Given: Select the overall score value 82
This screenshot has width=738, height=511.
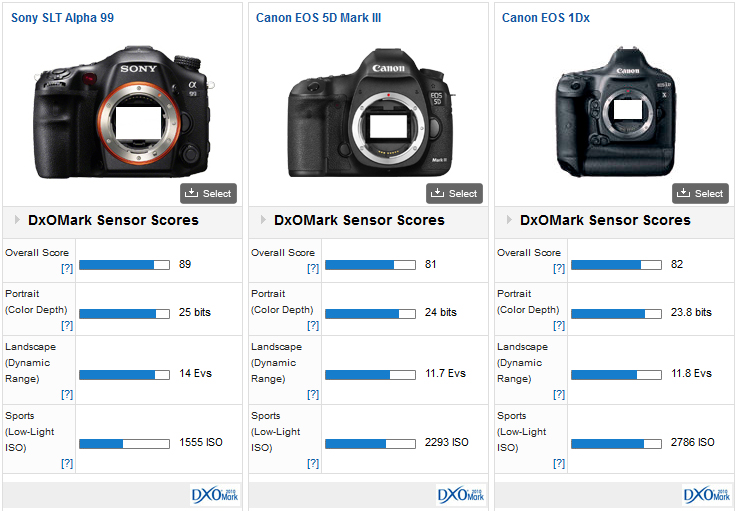Looking at the screenshot, I should pyautogui.click(x=677, y=264).
